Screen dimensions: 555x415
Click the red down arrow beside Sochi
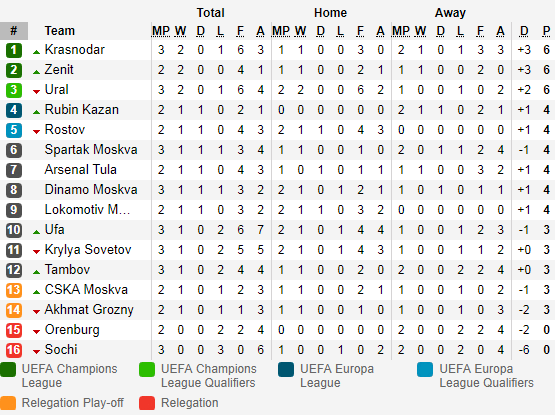(36, 352)
